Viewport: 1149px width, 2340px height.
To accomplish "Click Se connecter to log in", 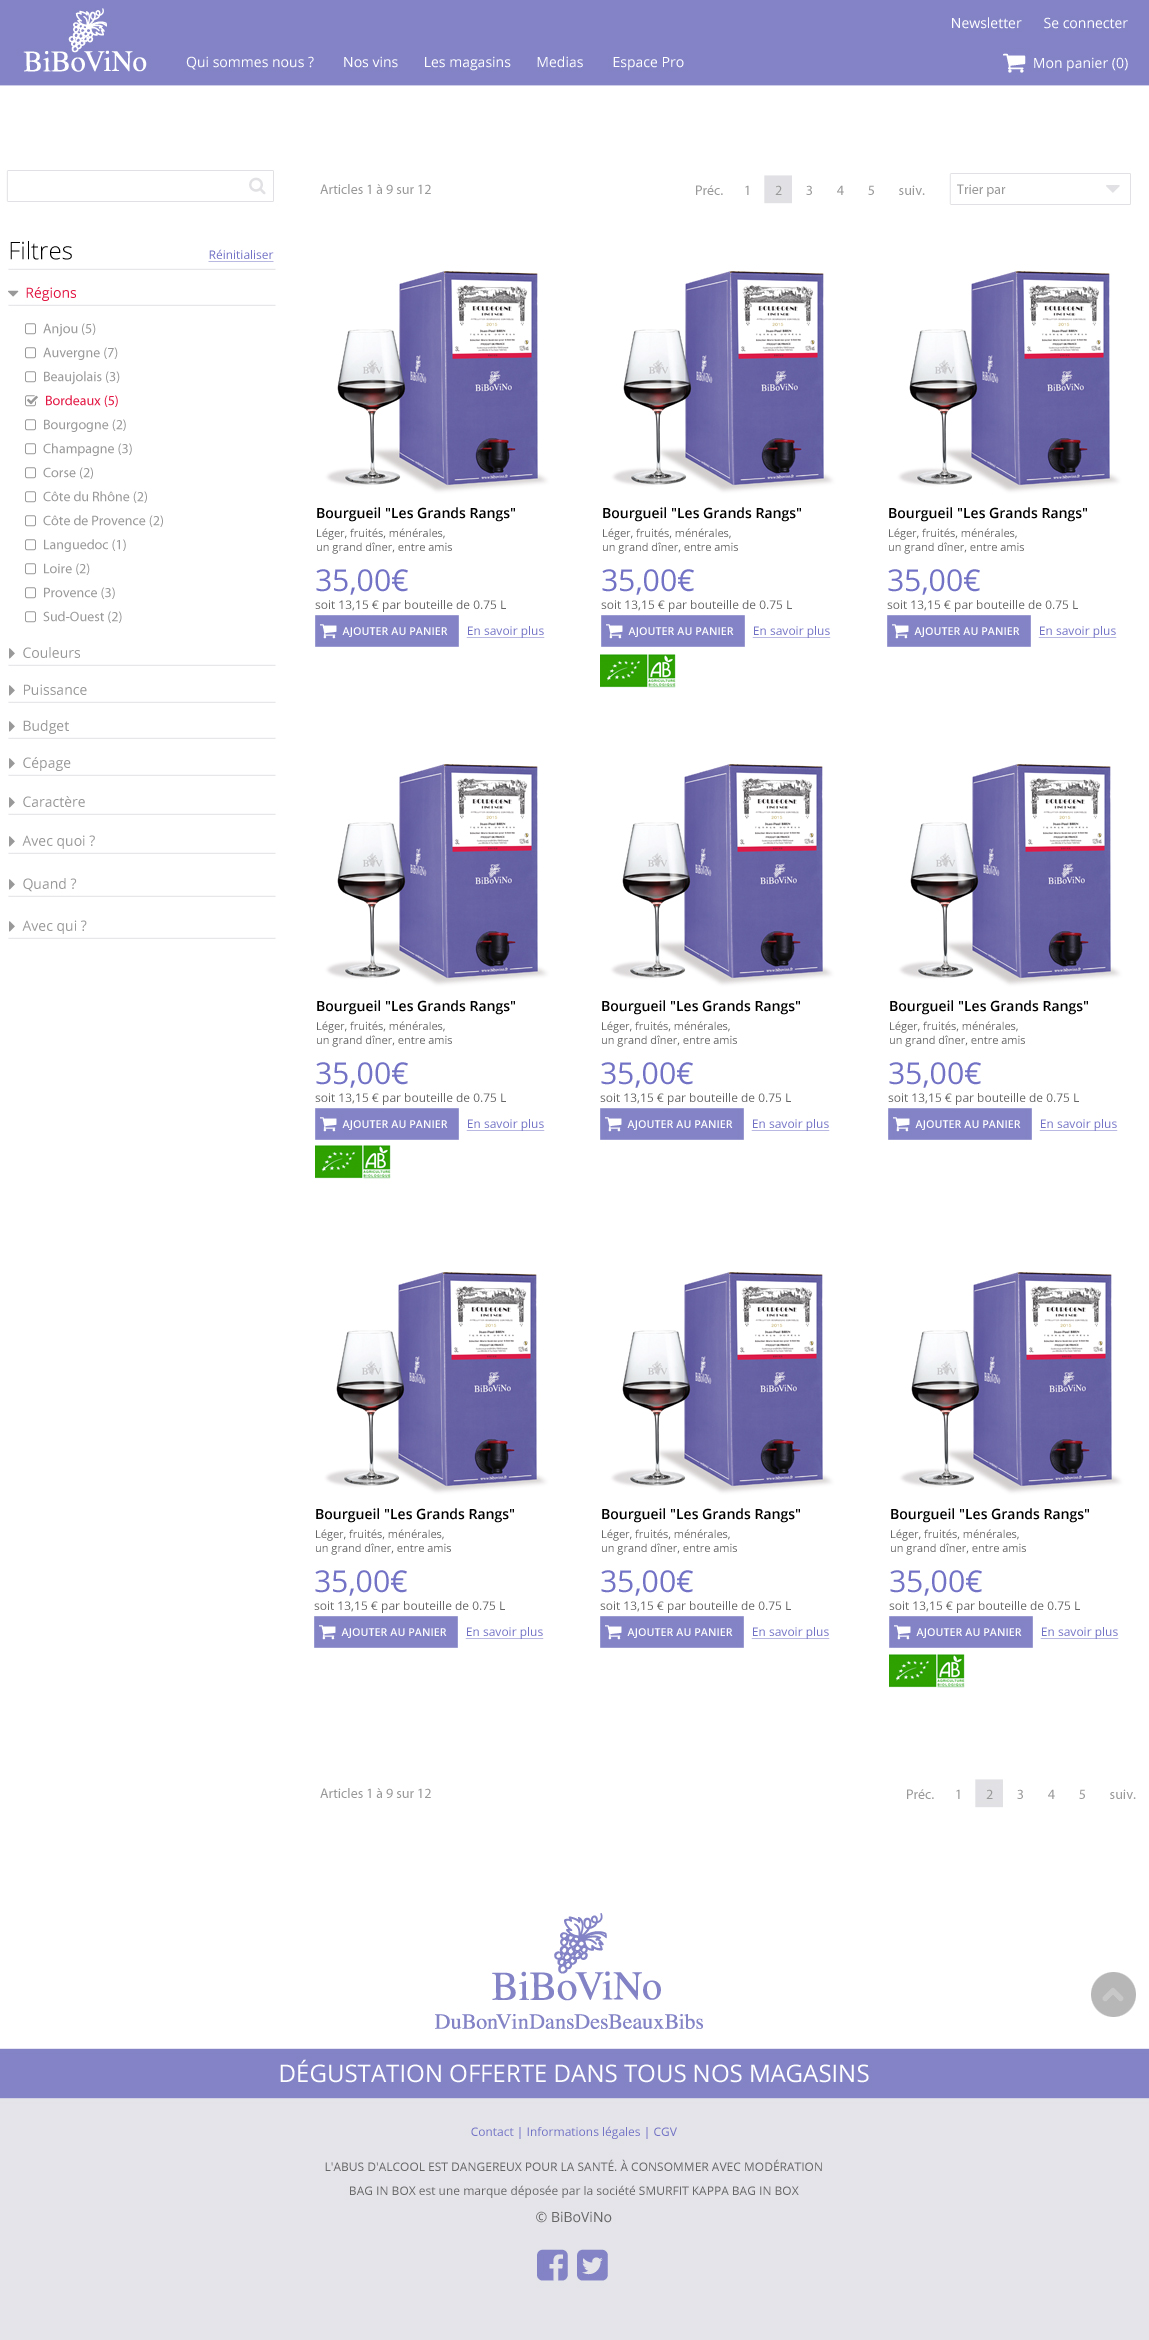I will pos(1085,23).
